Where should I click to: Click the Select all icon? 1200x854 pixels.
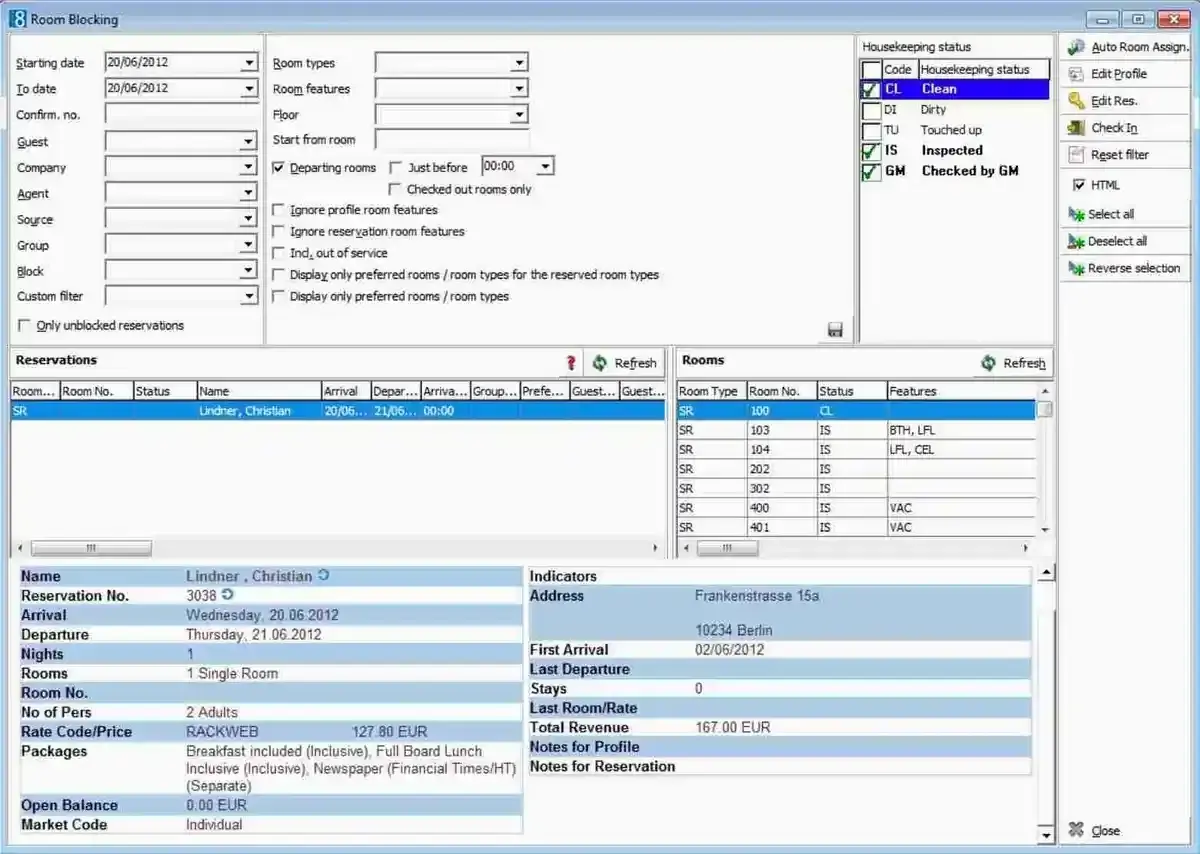[x=1076, y=214]
